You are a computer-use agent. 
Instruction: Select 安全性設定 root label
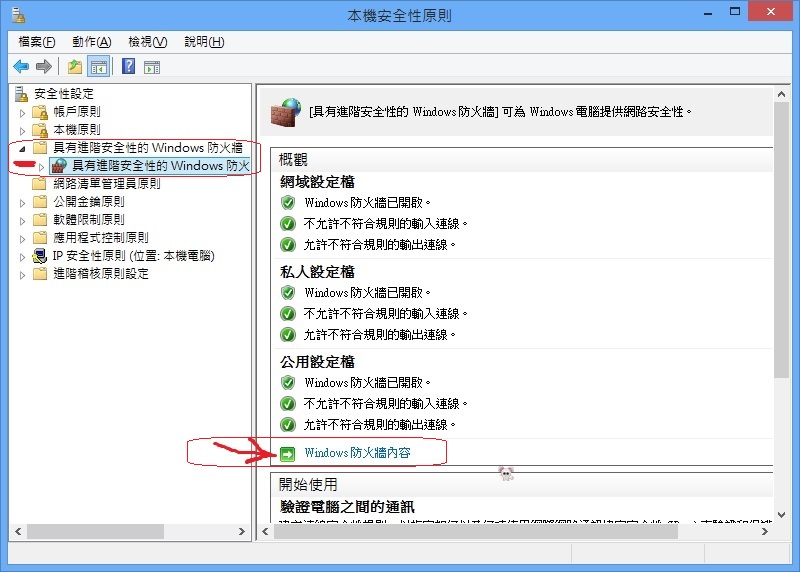point(64,94)
